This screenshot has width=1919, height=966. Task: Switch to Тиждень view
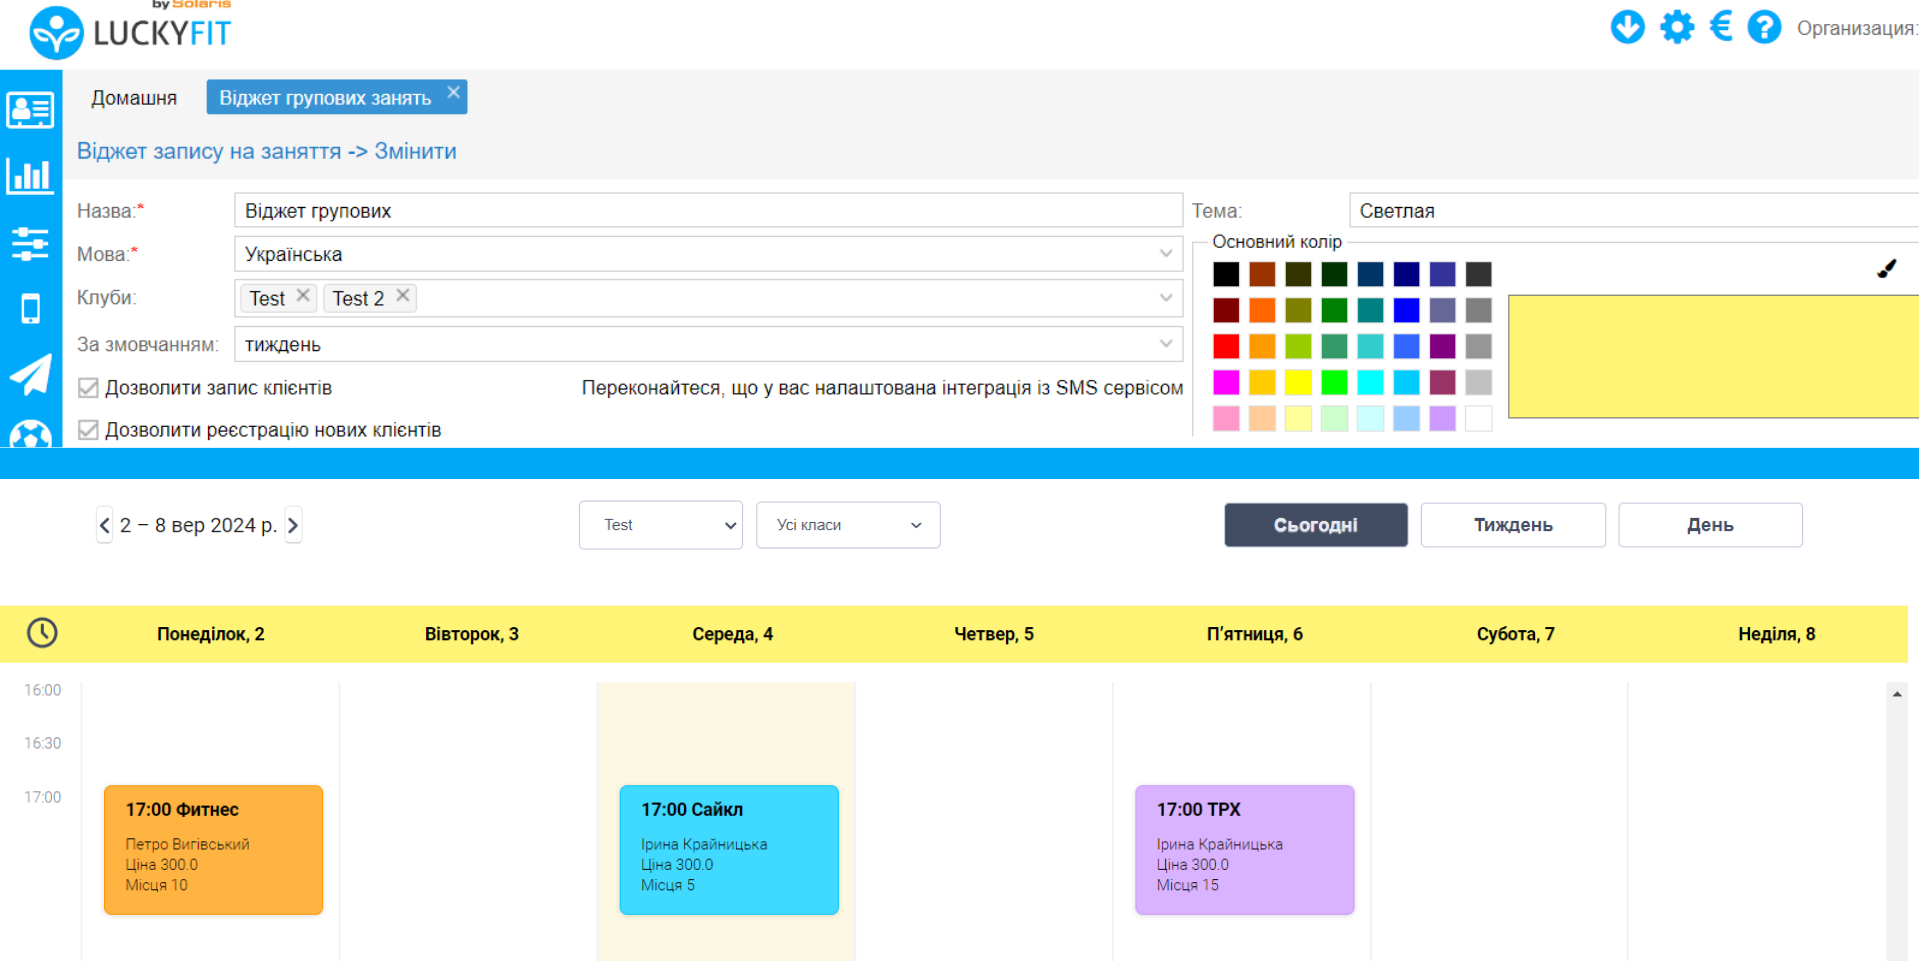[x=1513, y=525]
